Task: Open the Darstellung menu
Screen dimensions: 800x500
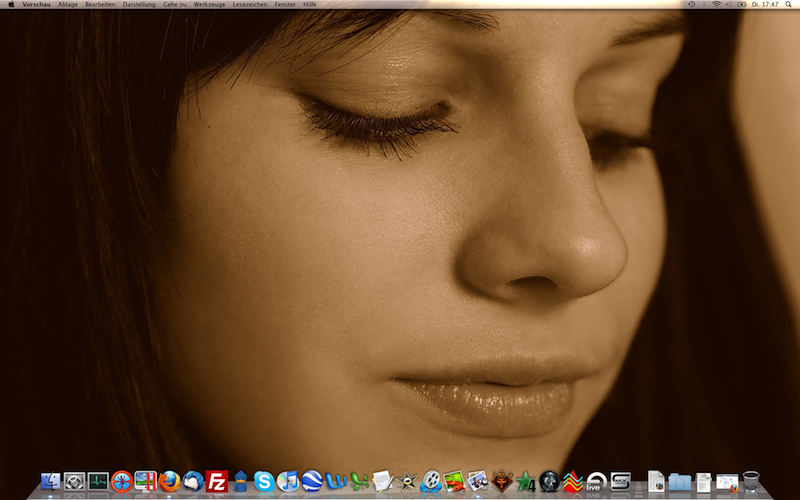Action: click(139, 5)
